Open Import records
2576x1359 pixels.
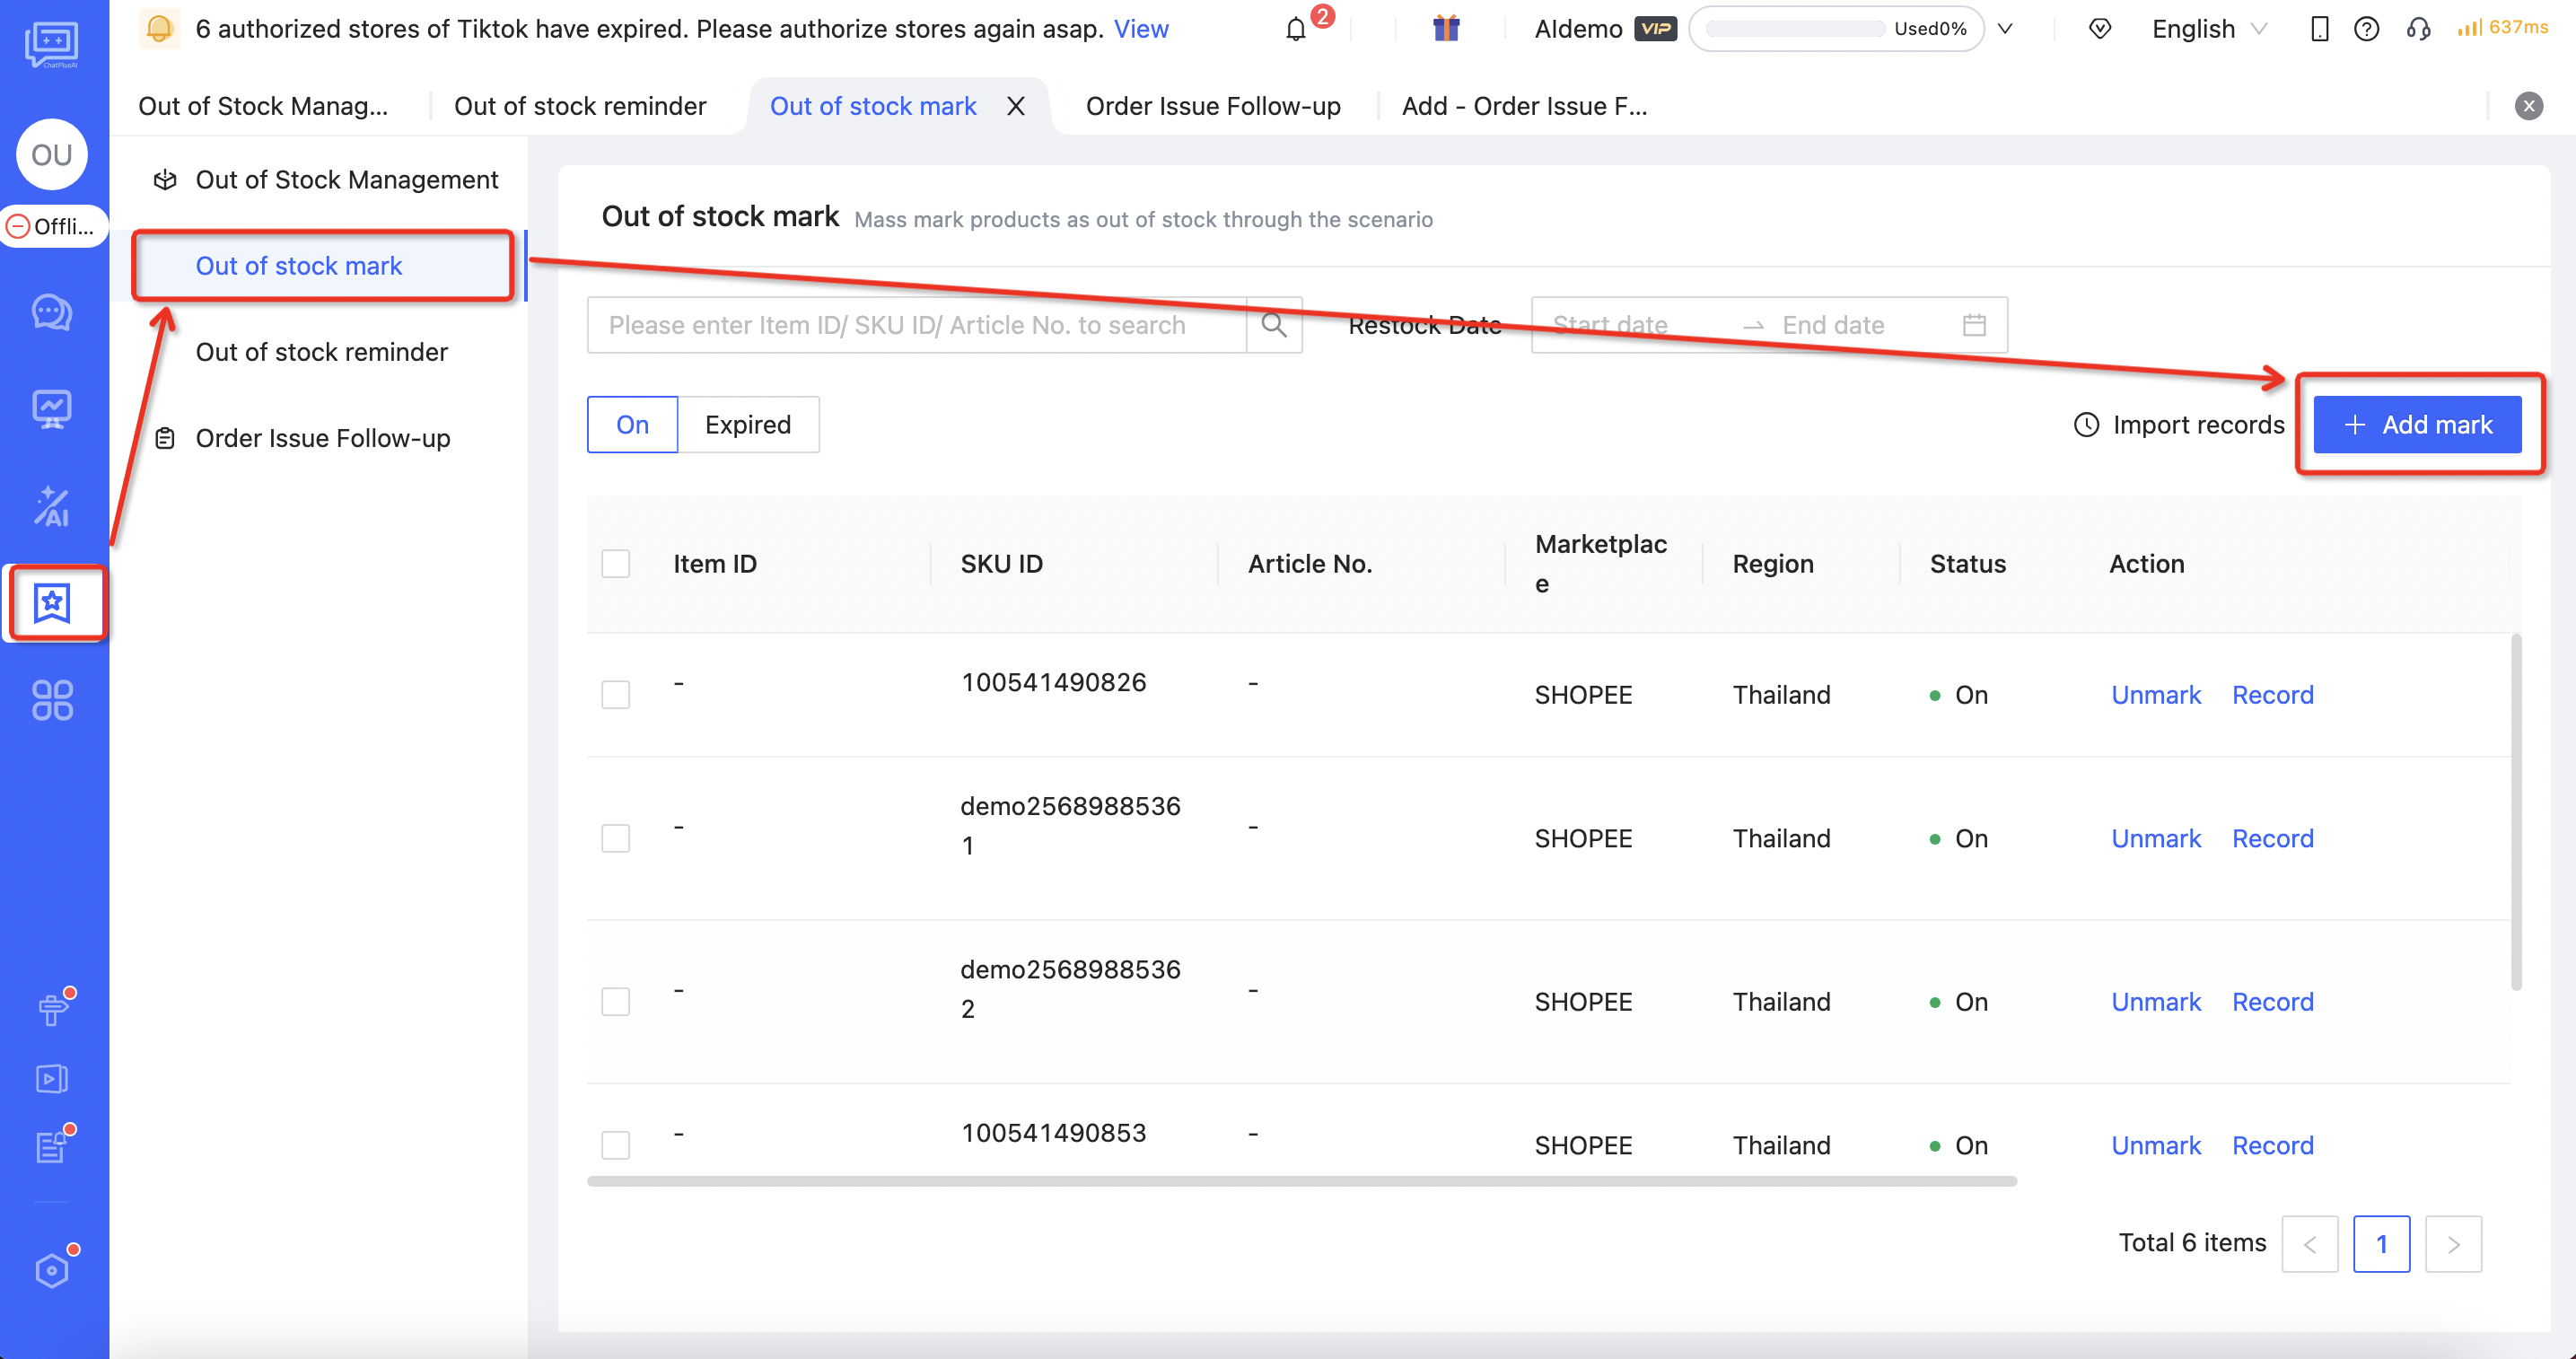tap(2180, 425)
